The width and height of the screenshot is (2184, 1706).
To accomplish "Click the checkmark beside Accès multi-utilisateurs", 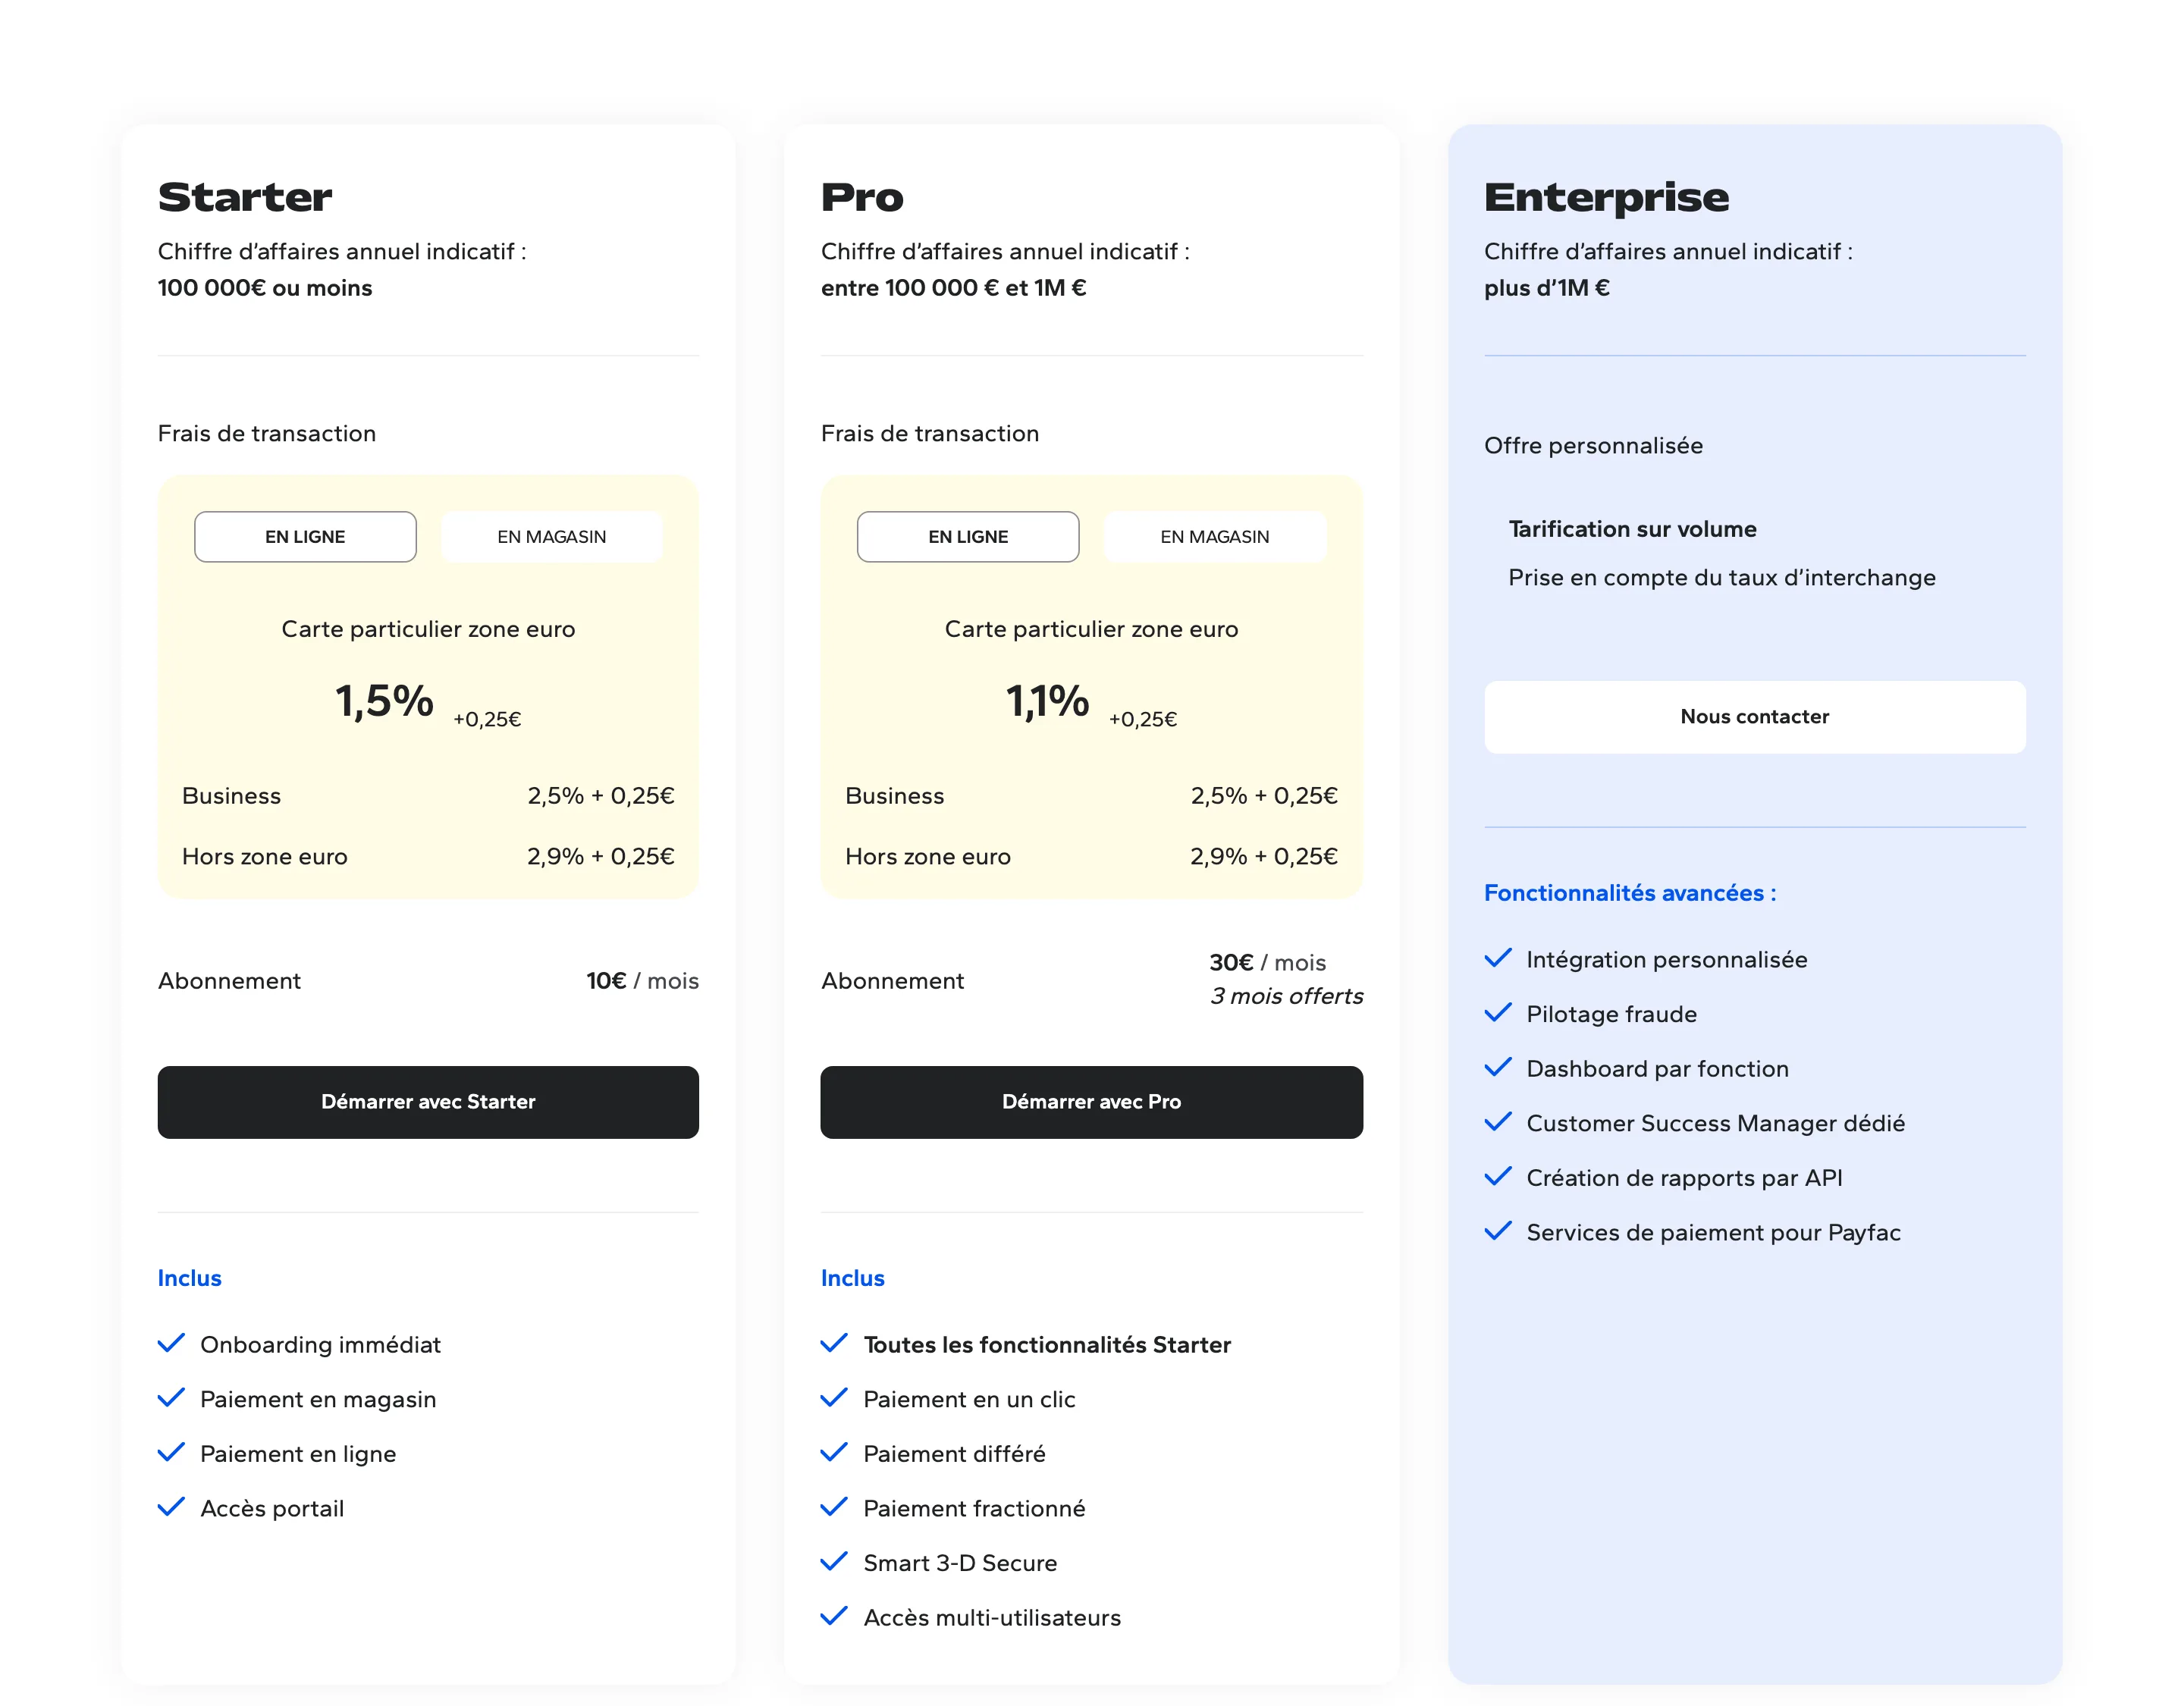I will [x=834, y=1616].
